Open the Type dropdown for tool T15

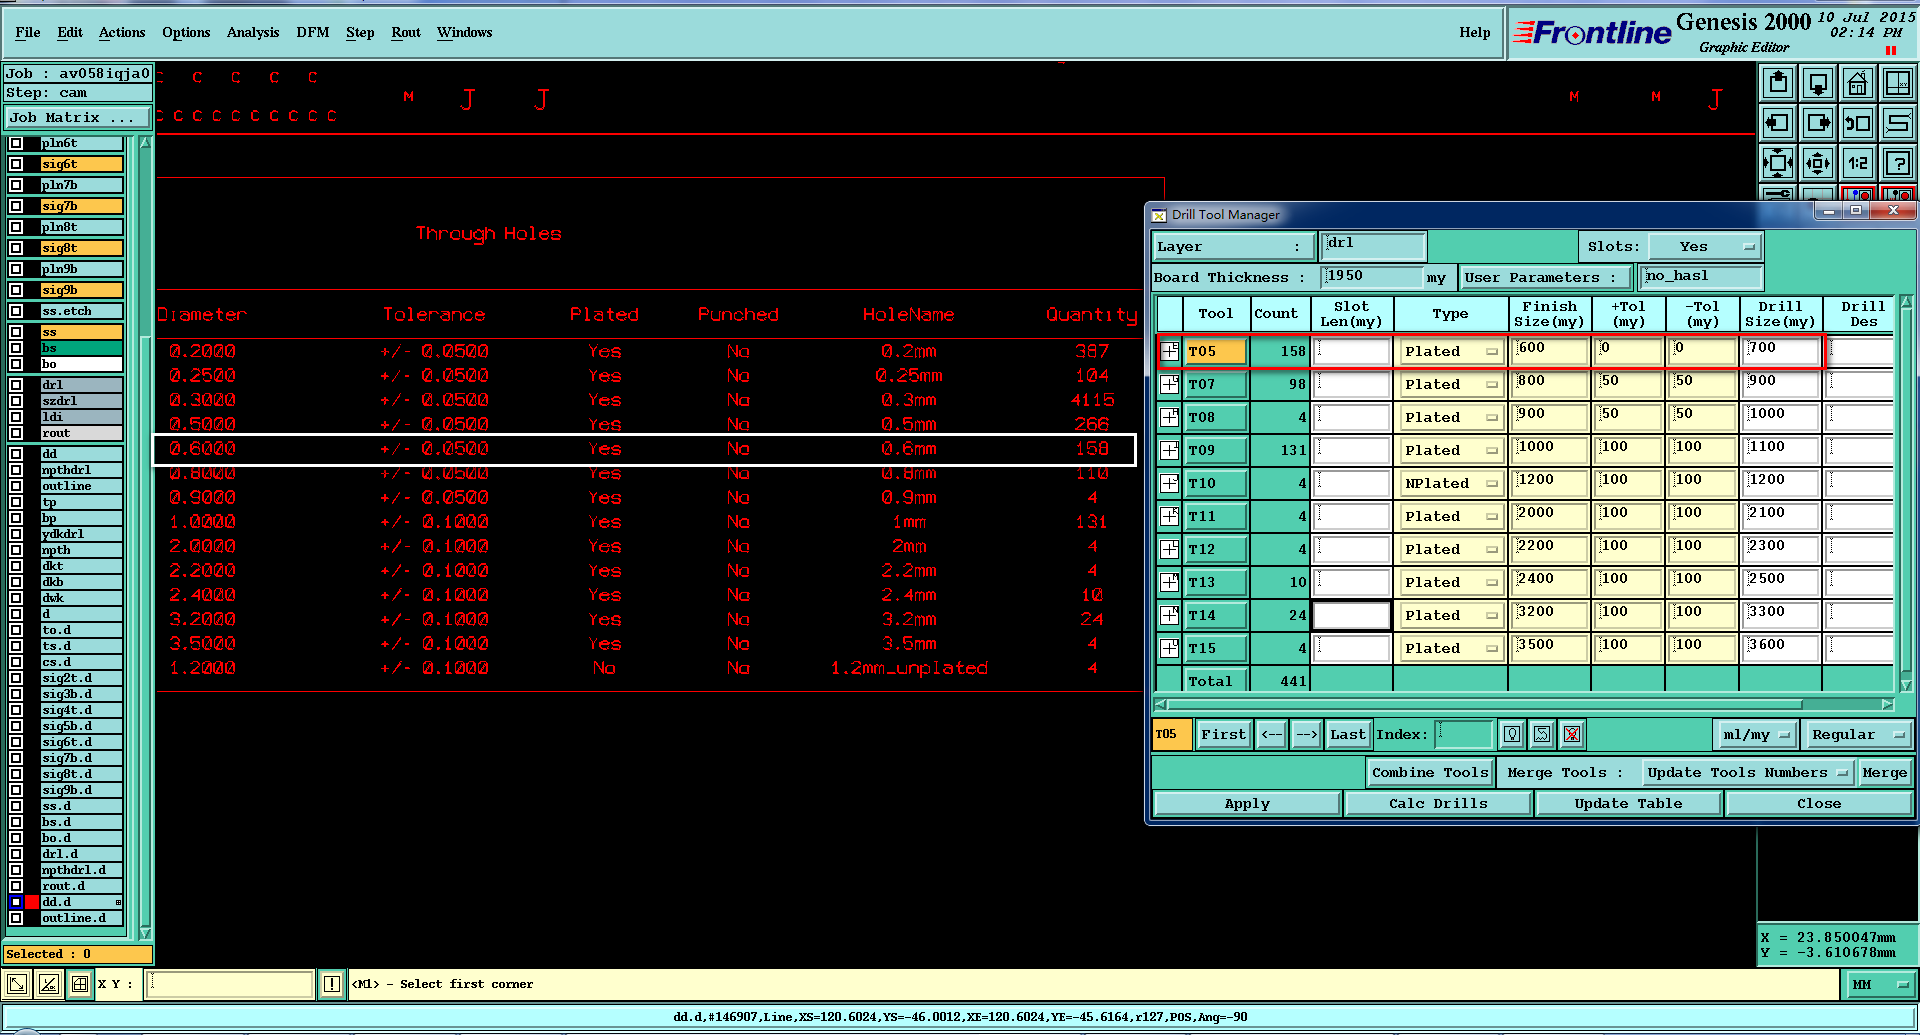pyautogui.click(x=1451, y=648)
